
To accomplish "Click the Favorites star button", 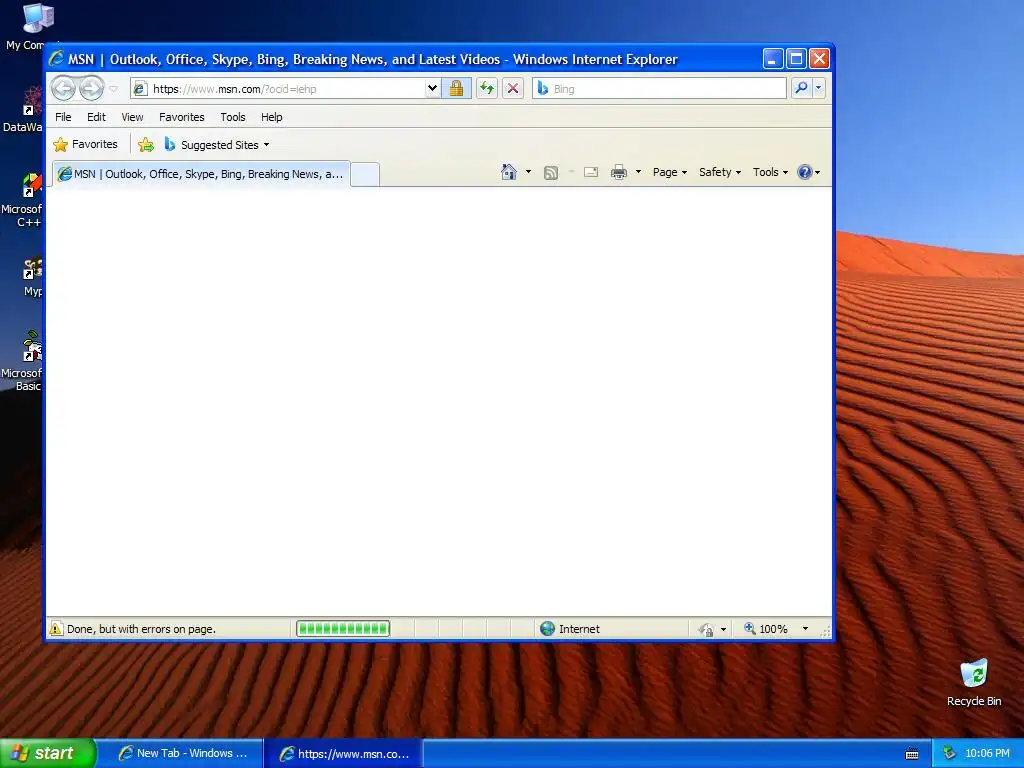I will pyautogui.click(x=86, y=144).
